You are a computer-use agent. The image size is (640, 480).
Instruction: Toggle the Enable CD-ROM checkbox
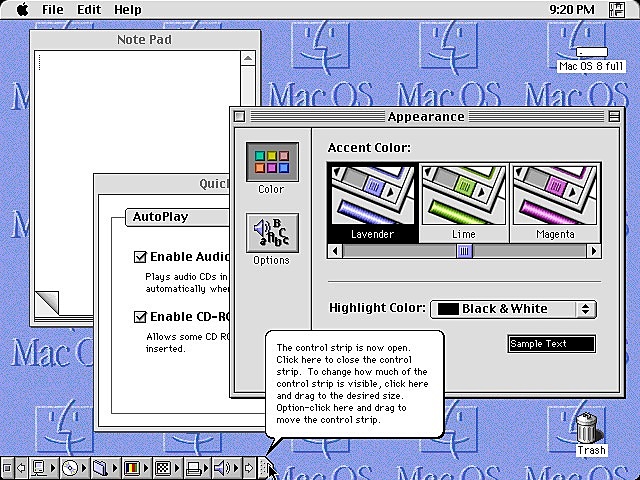(x=140, y=317)
